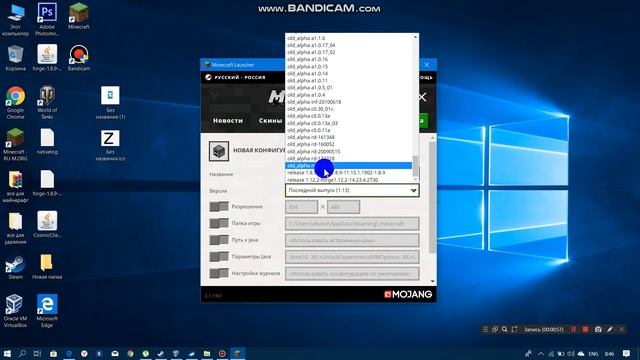Click the taskbar clock
This screenshot has height=360, width=640.
tap(609, 353)
